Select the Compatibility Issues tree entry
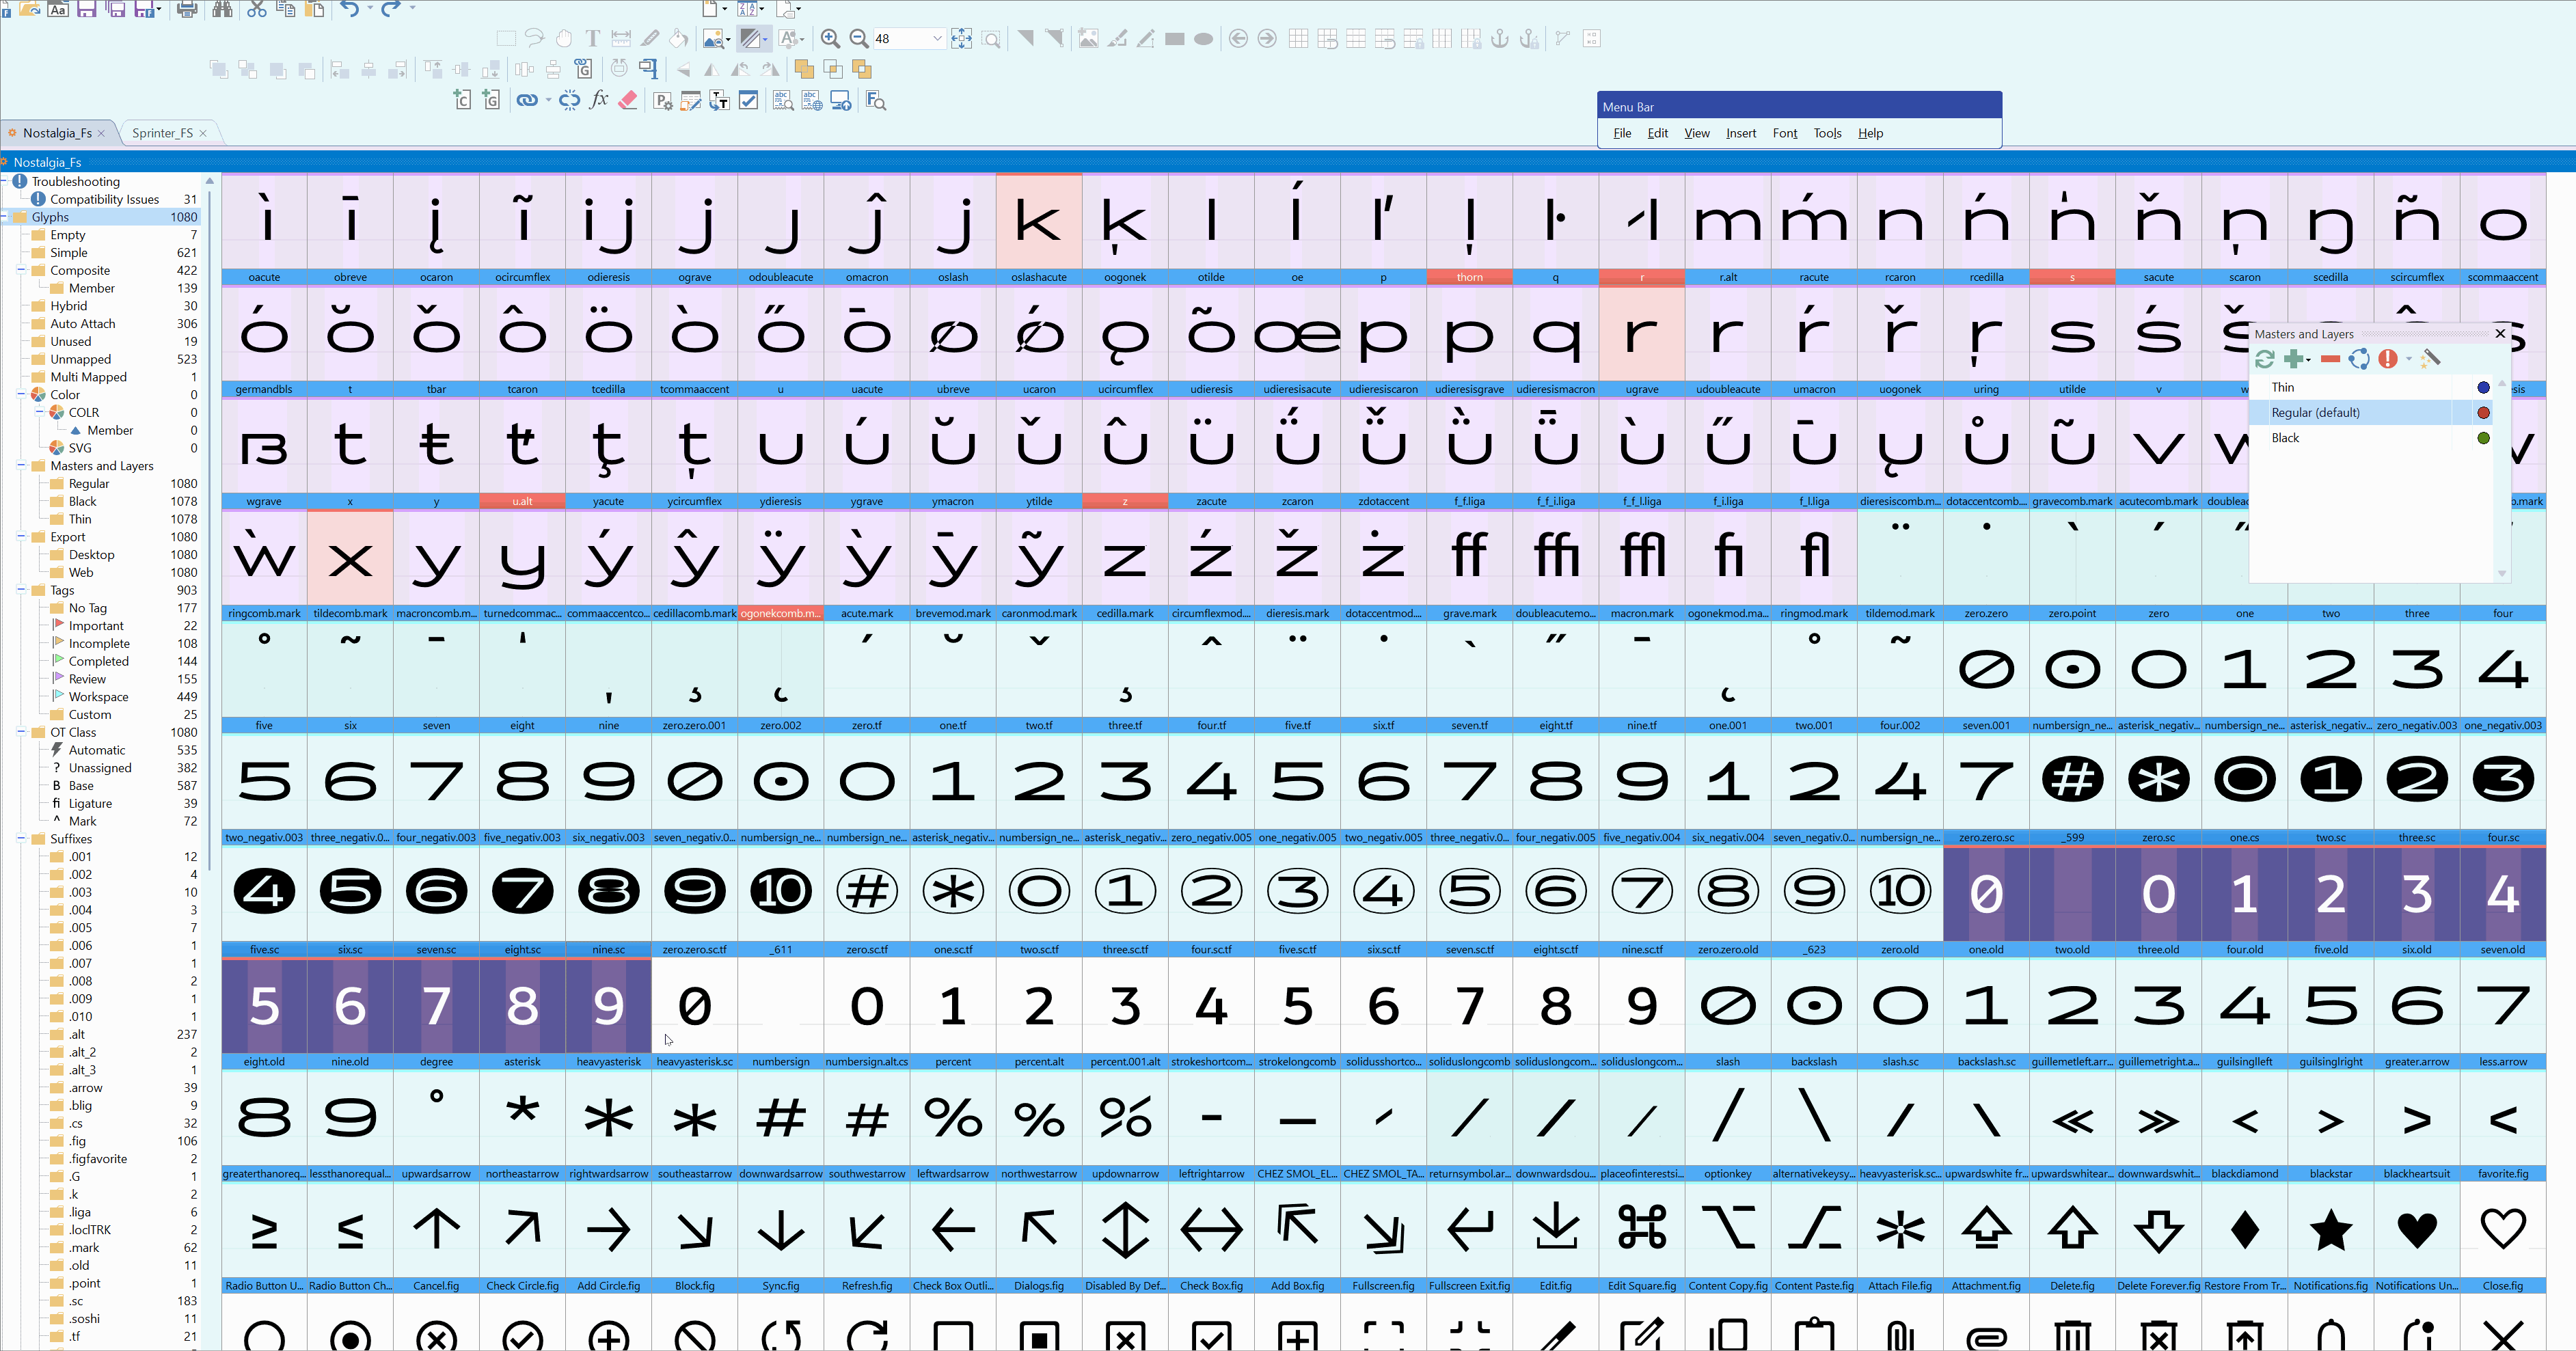Viewport: 2576px width, 1351px height. click(104, 199)
